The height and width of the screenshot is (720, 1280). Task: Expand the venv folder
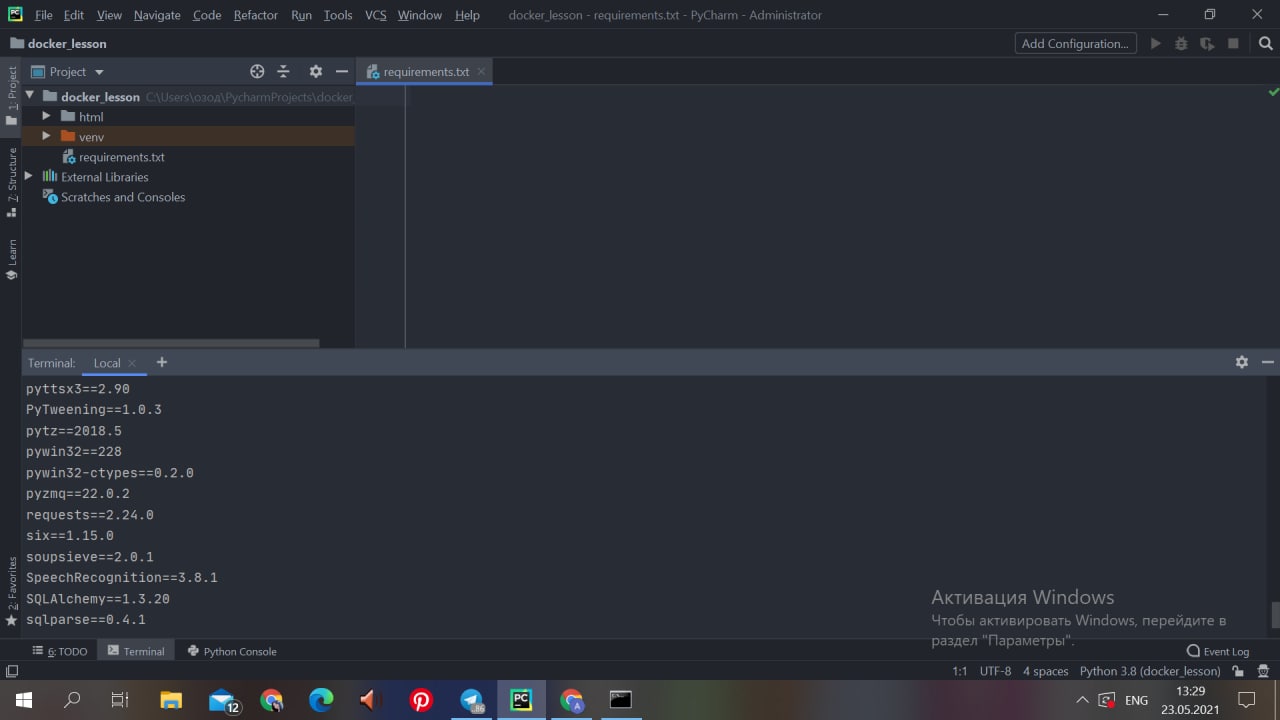coord(46,136)
